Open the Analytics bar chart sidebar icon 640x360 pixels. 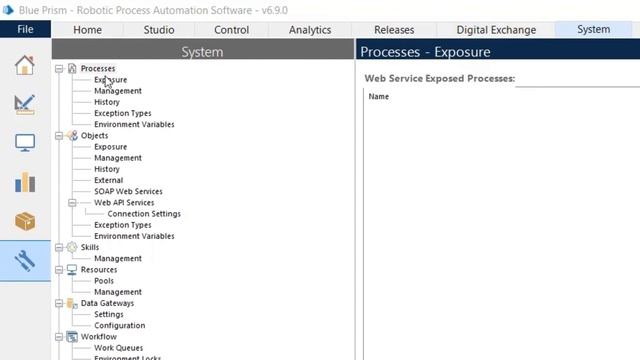pos(25,182)
